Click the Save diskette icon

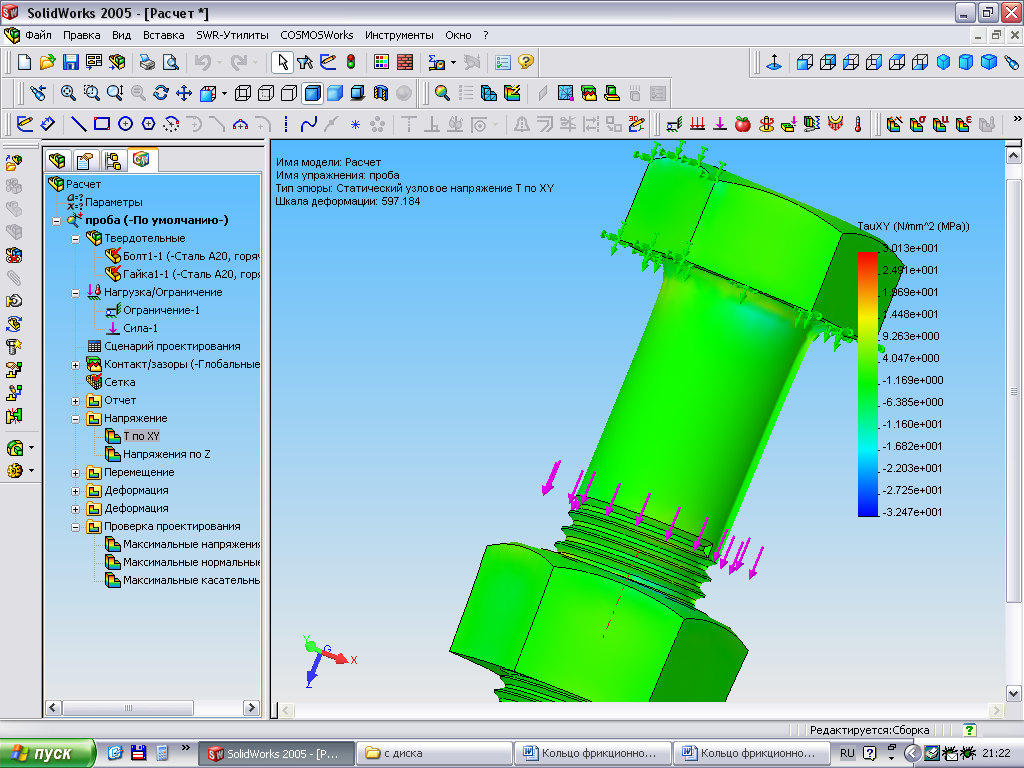(x=71, y=62)
